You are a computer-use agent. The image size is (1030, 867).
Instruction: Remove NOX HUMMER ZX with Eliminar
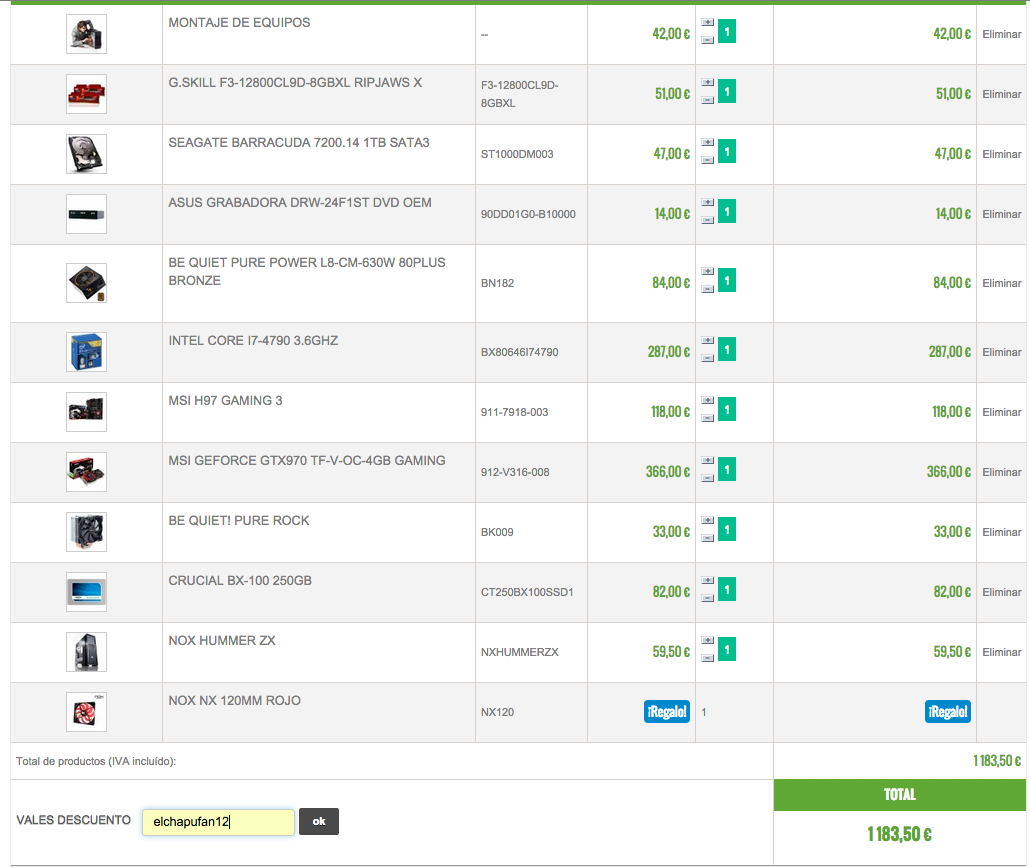[1002, 652]
